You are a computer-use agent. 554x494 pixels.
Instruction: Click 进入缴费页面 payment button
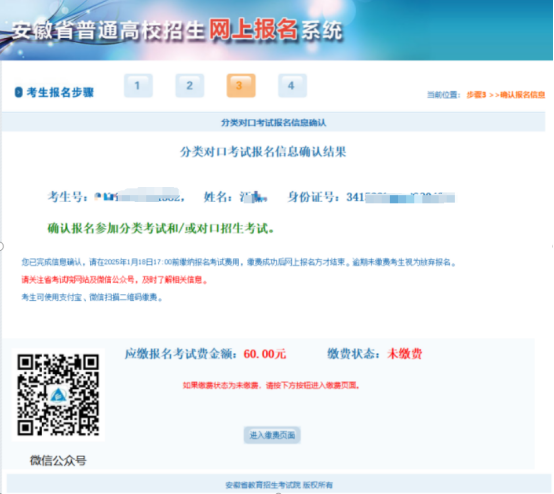coord(272,435)
